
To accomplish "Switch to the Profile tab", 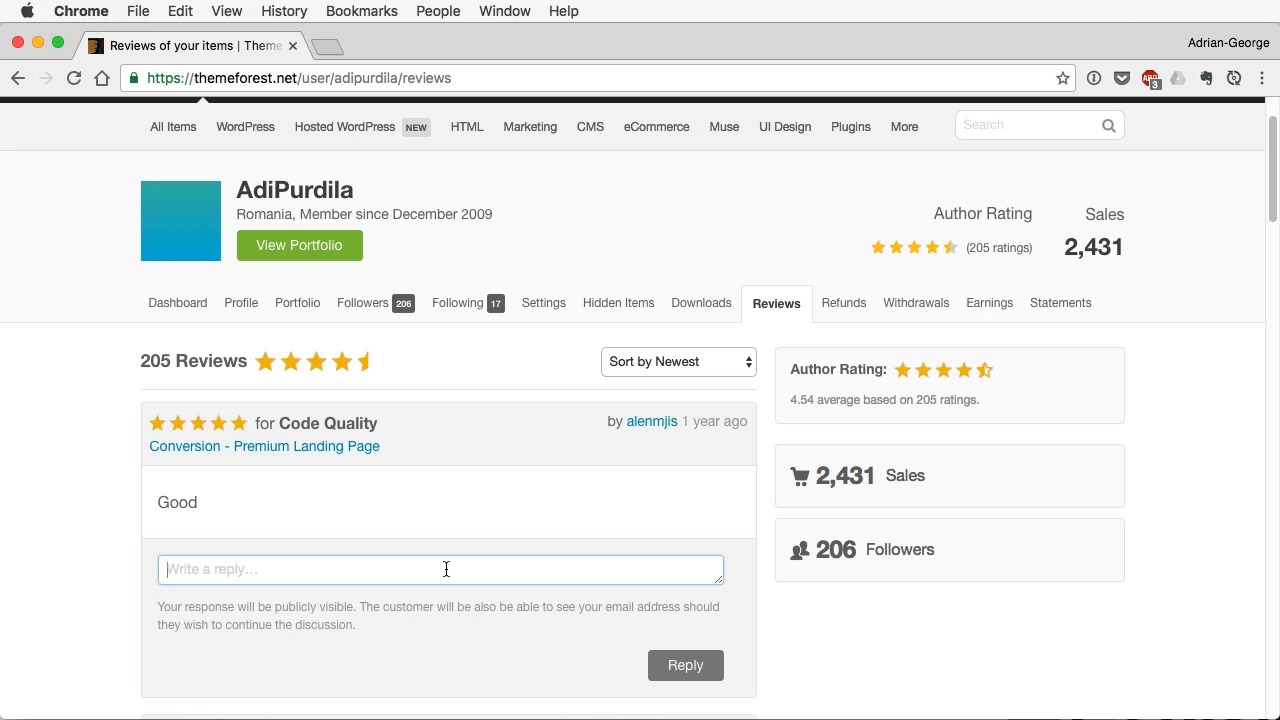I will (x=241, y=303).
